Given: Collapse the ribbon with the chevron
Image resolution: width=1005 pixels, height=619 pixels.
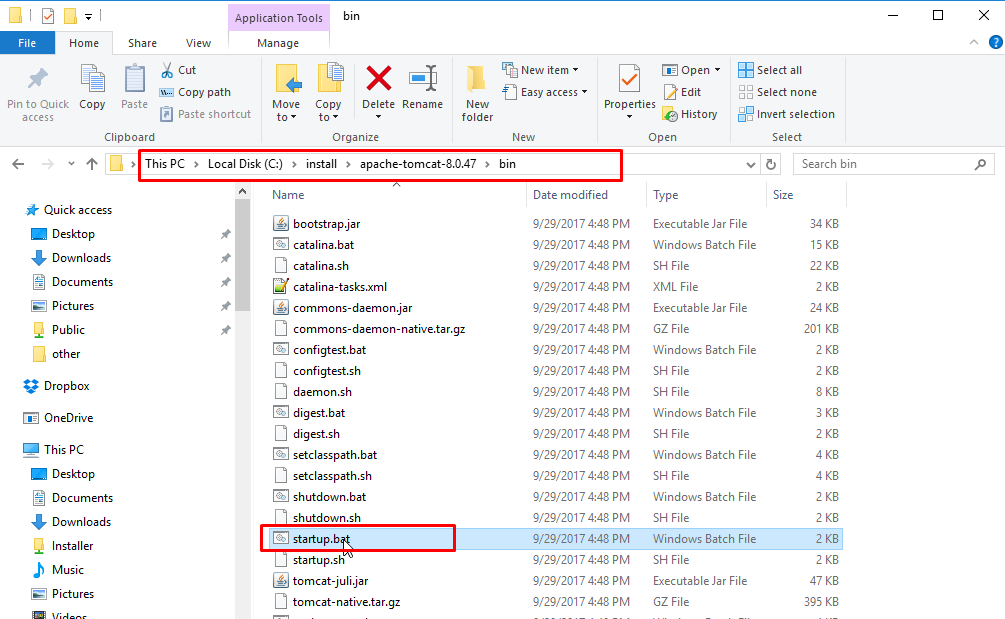Looking at the screenshot, I should point(974,42).
